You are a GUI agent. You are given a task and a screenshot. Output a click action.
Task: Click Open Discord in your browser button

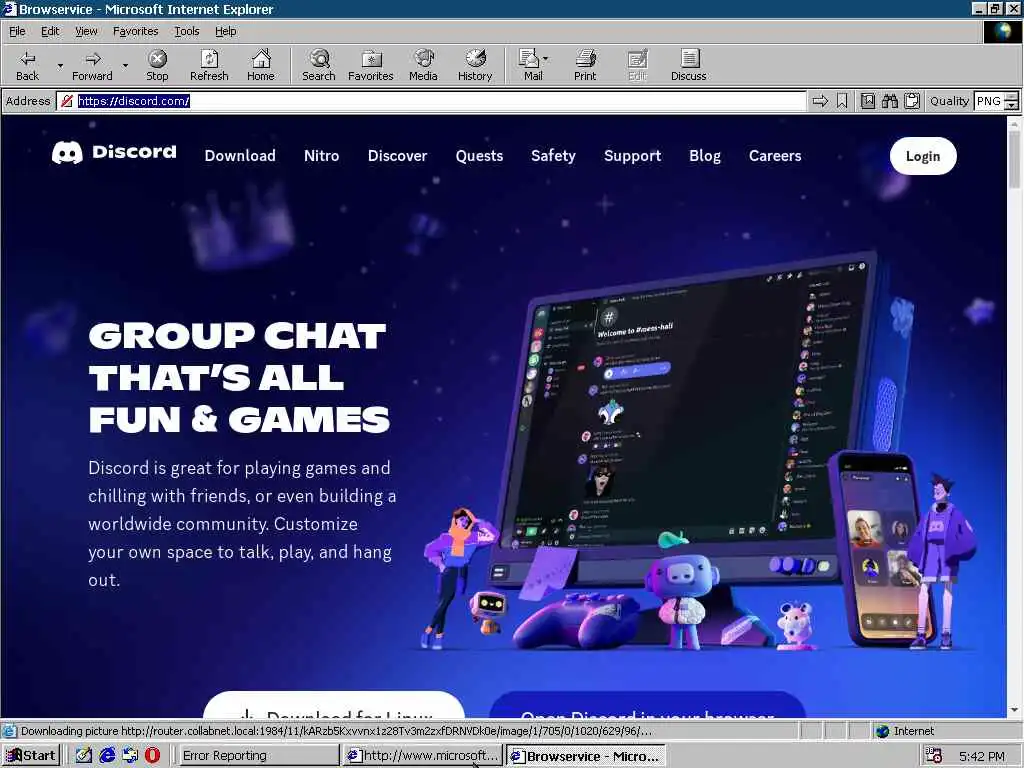point(647,705)
